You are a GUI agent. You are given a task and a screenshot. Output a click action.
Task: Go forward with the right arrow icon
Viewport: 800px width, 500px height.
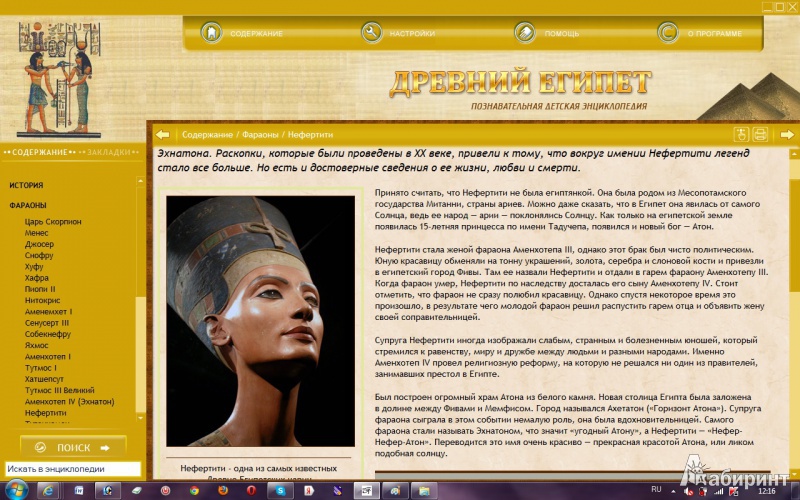787,135
